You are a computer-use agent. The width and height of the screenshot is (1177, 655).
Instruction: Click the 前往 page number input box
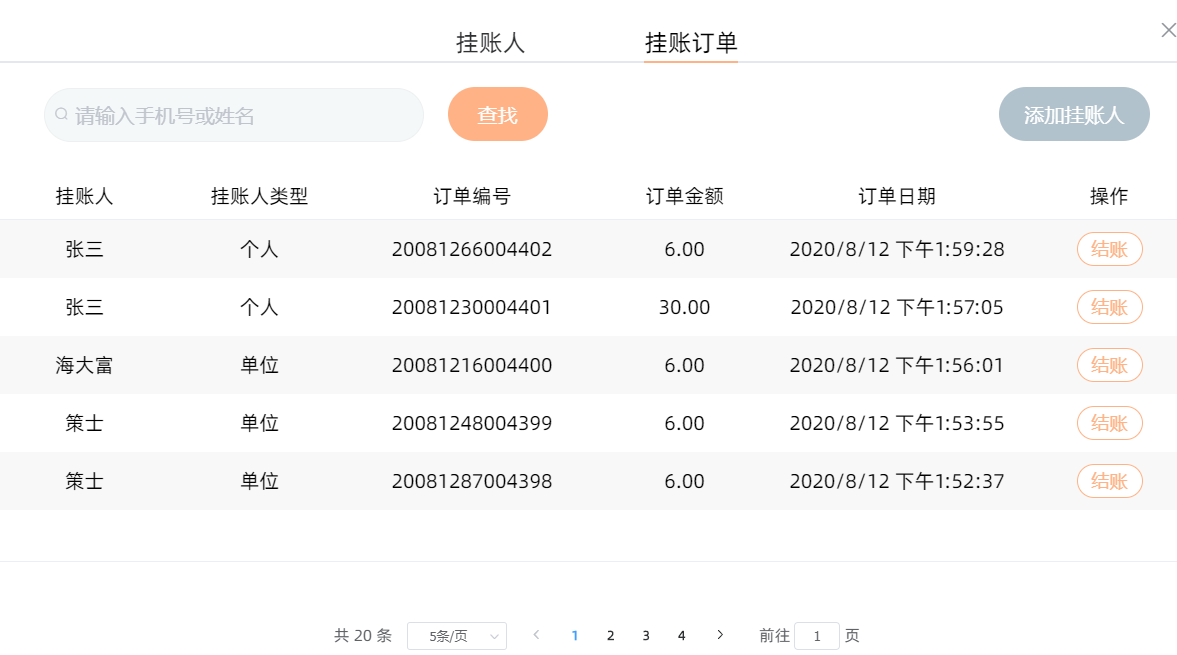point(817,636)
